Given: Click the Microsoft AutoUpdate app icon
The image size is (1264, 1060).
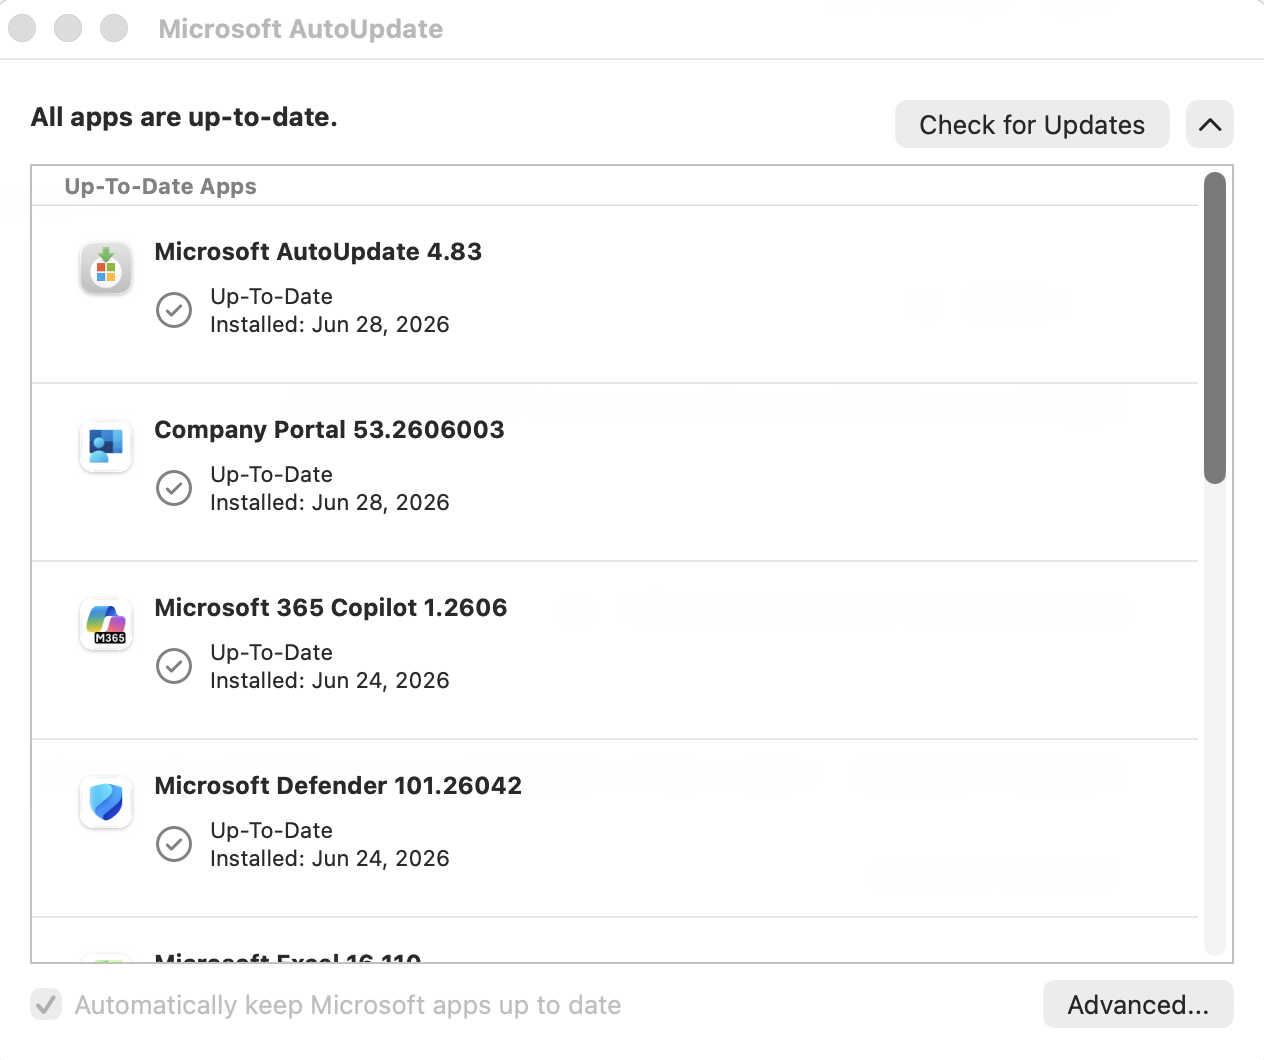Looking at the screenshot, I should pos(106,268).
